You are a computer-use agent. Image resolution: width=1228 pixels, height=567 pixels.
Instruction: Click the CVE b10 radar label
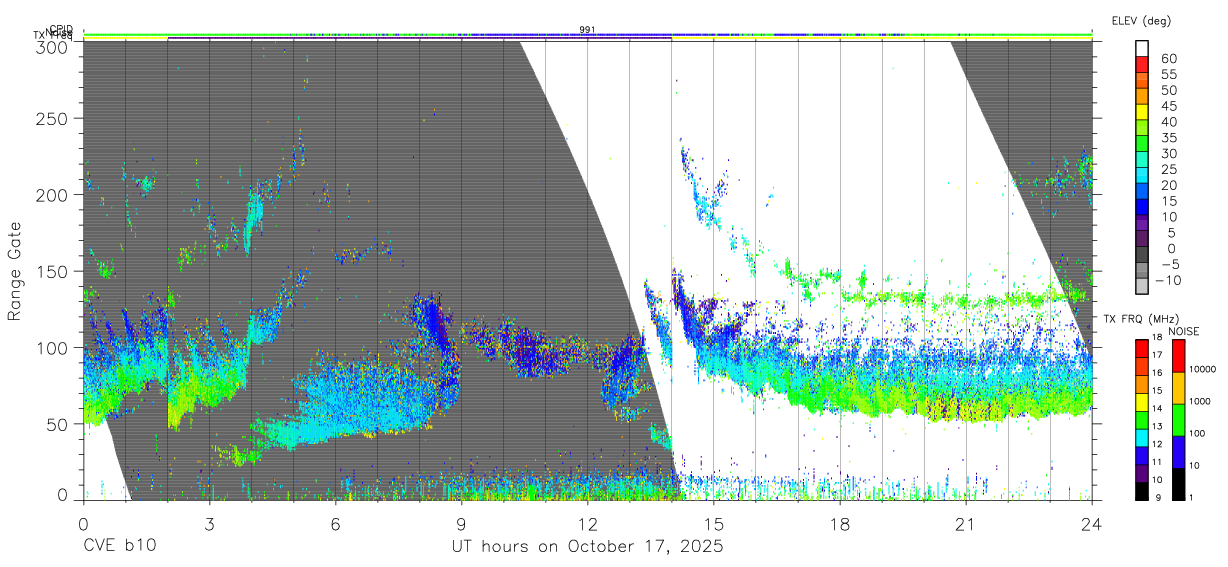click(119, 546)
